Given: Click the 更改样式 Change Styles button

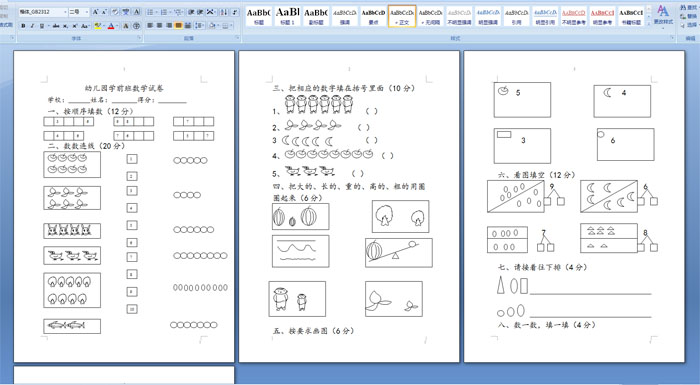Looking at the screenshot, I should click(662, 16).
